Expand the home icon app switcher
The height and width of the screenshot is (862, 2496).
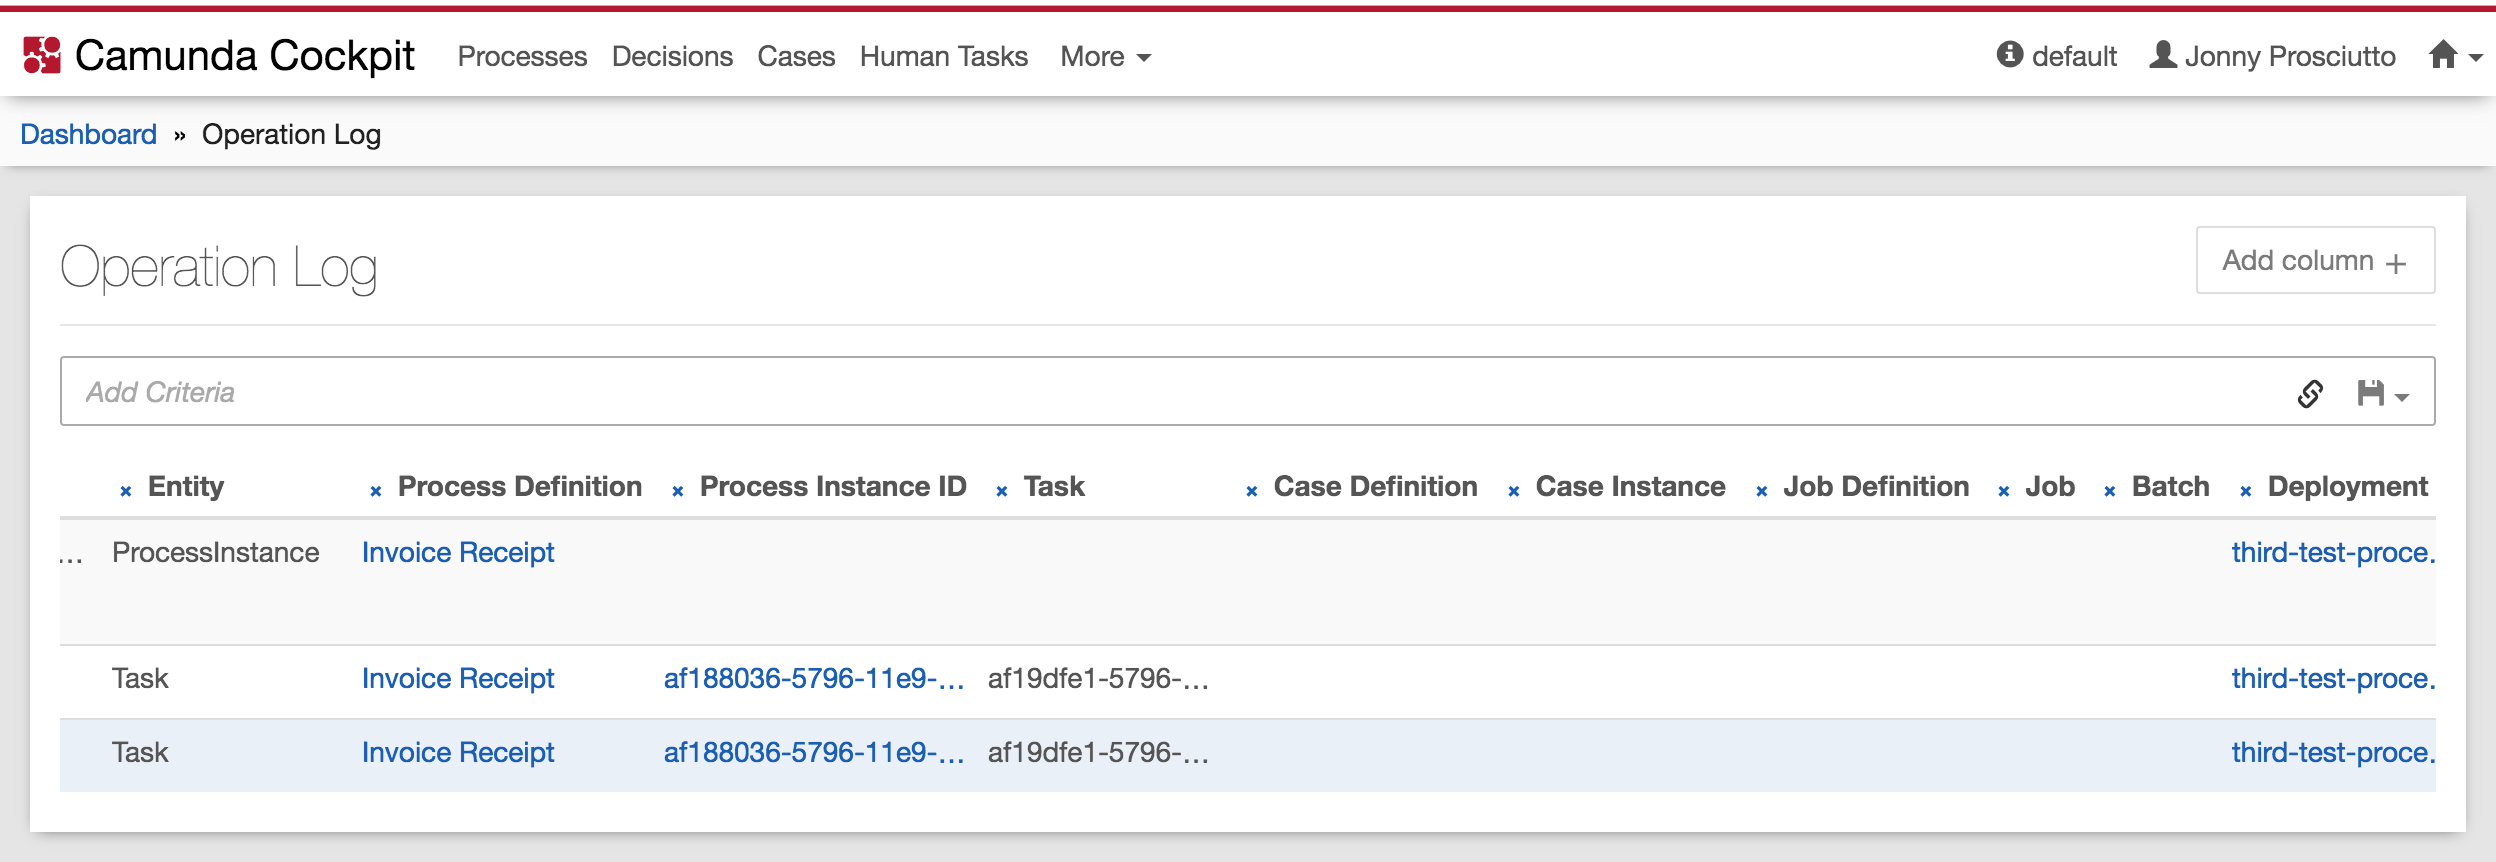click(2454, 56)
